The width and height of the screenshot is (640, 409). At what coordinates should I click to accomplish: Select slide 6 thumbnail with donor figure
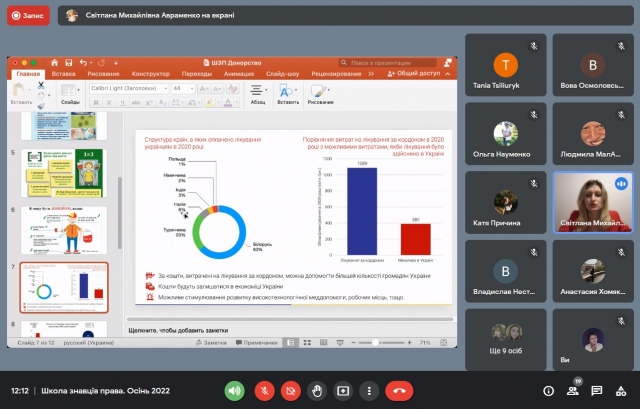[x=64, y=230]
